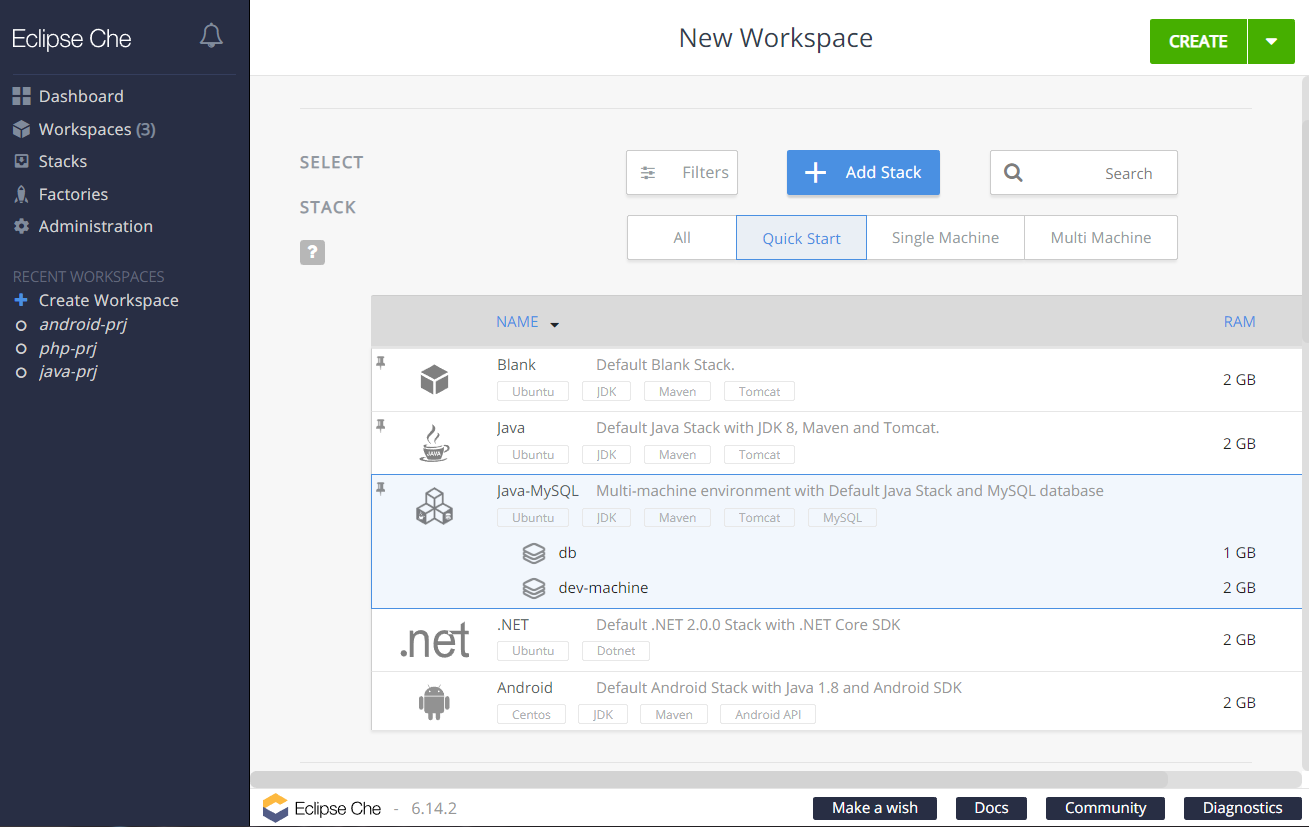Click the Android robot icon
This screenshot has height=827, width=1309.
click(434, 702)
